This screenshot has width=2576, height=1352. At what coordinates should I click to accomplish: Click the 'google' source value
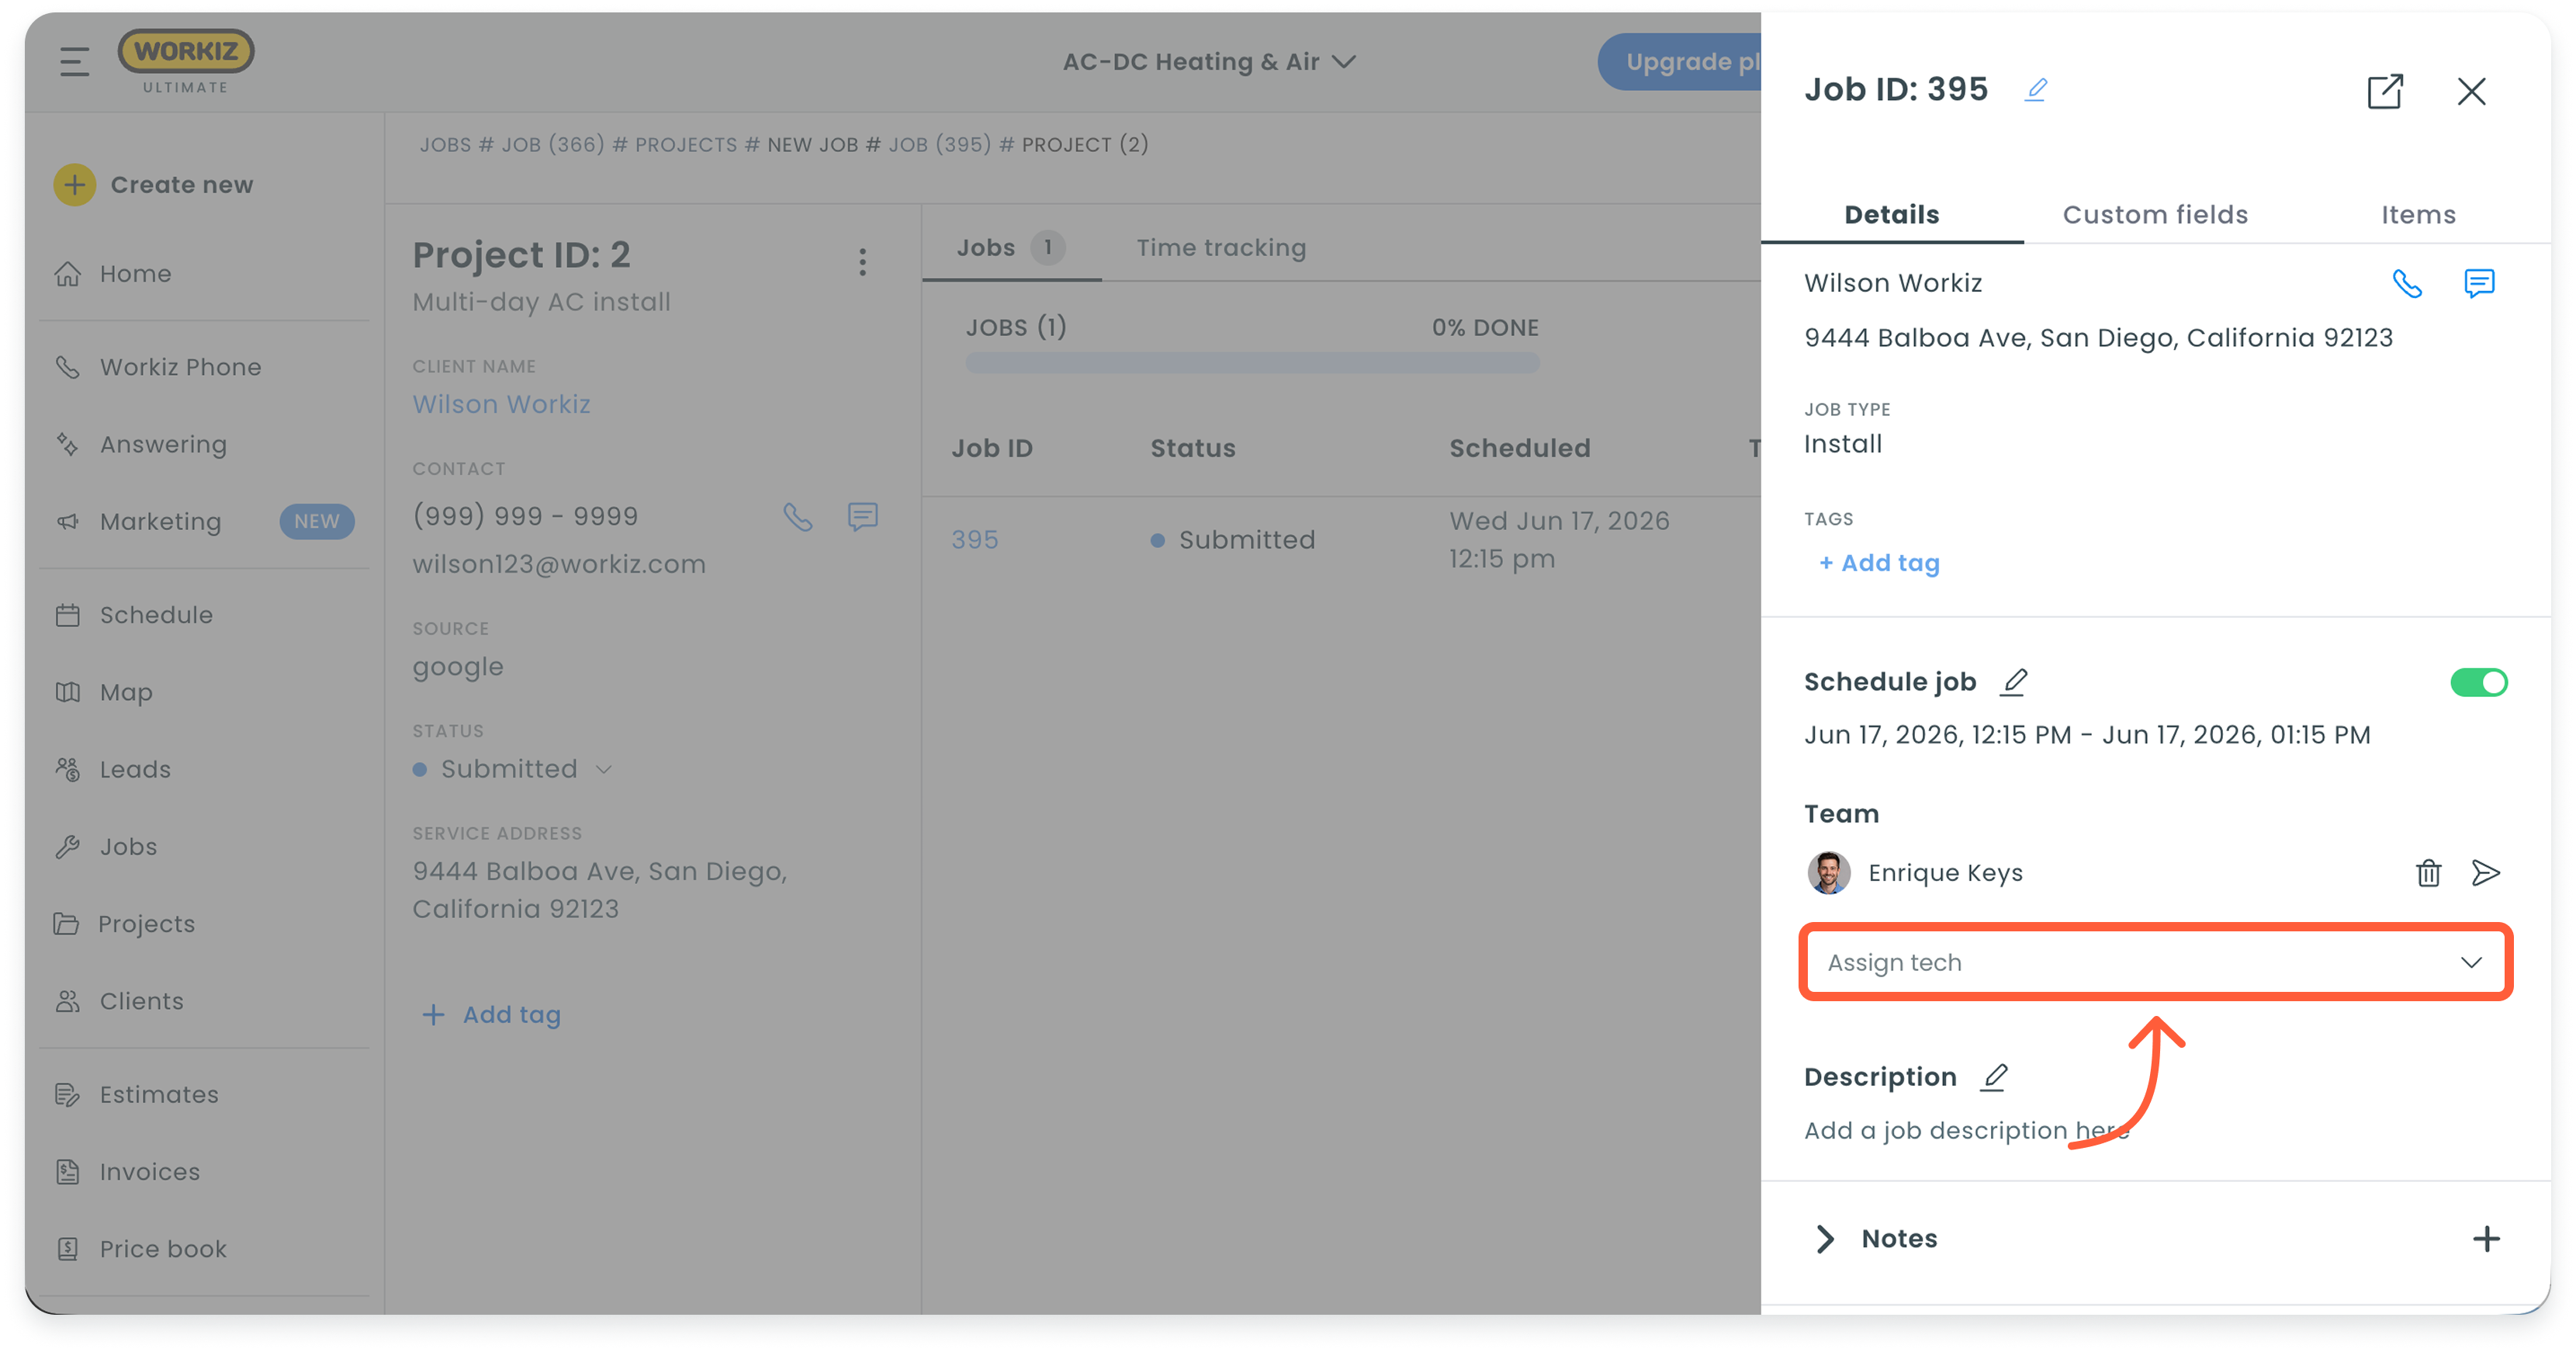(x=458, y=667)
